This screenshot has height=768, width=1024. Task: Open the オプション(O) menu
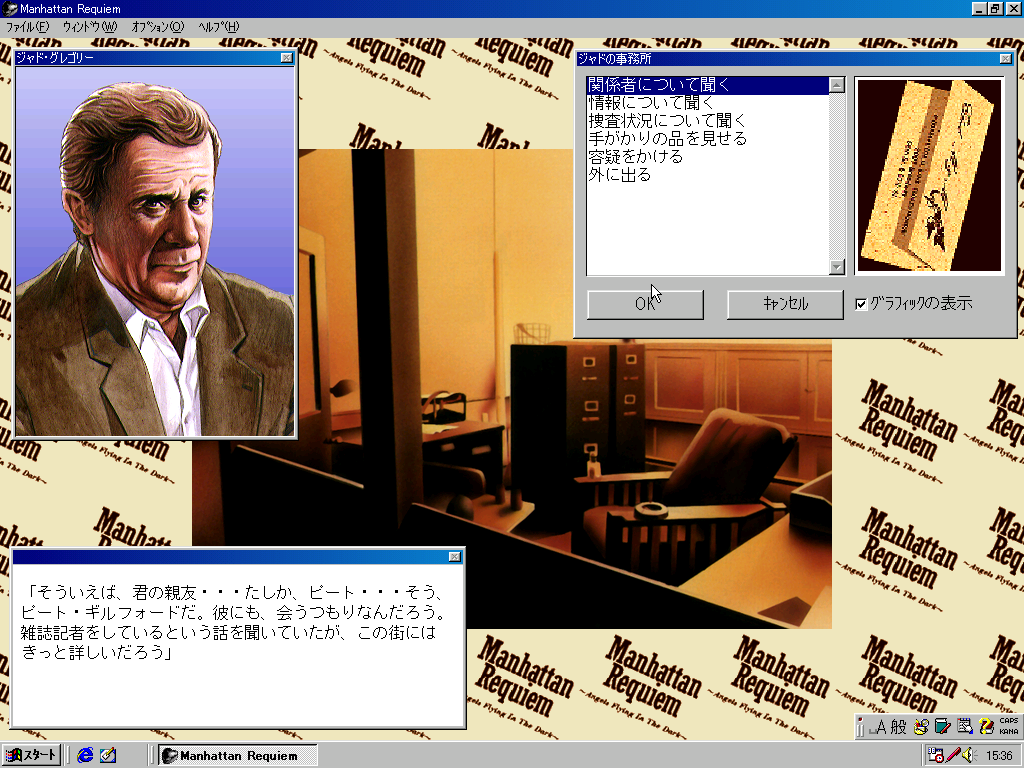pos(157,26)
